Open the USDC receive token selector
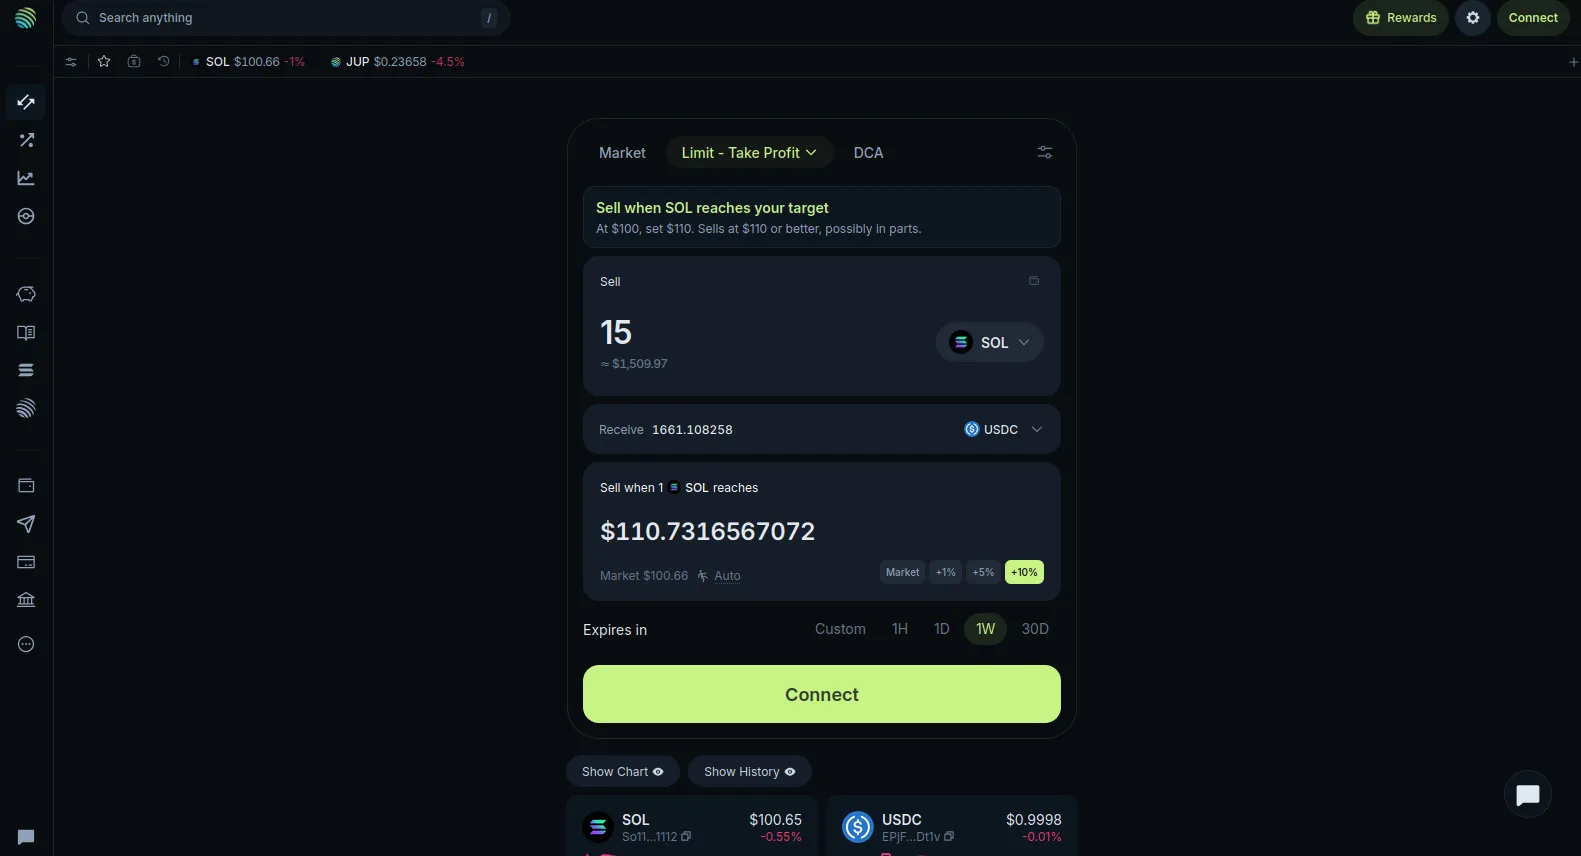This screenshot has width=1581, height=856. click(1003, 430)
